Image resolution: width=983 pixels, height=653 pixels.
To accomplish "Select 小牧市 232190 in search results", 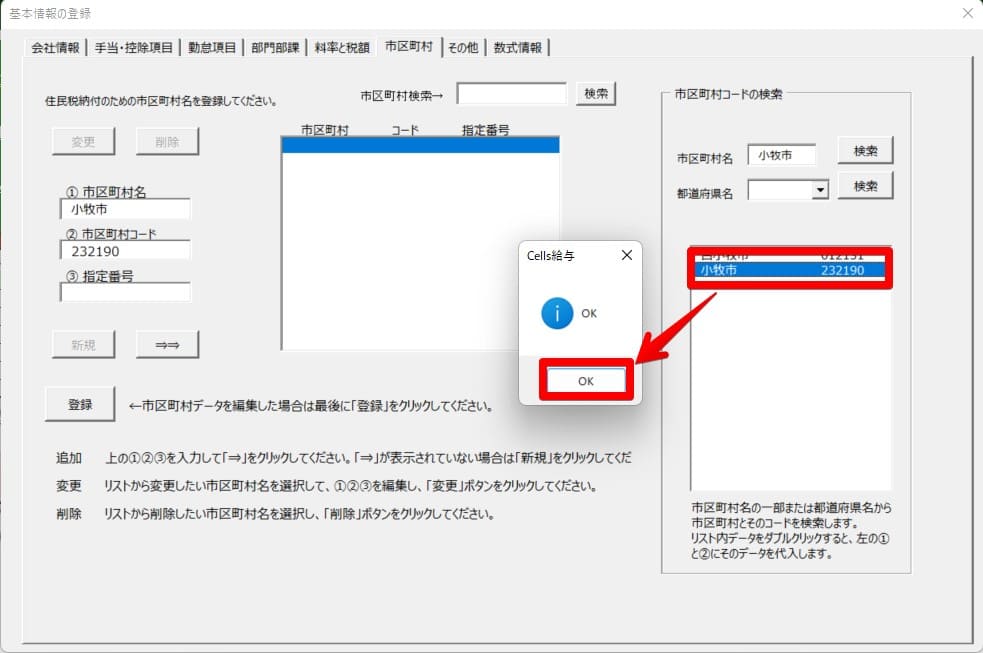I will tap(789, 270).
